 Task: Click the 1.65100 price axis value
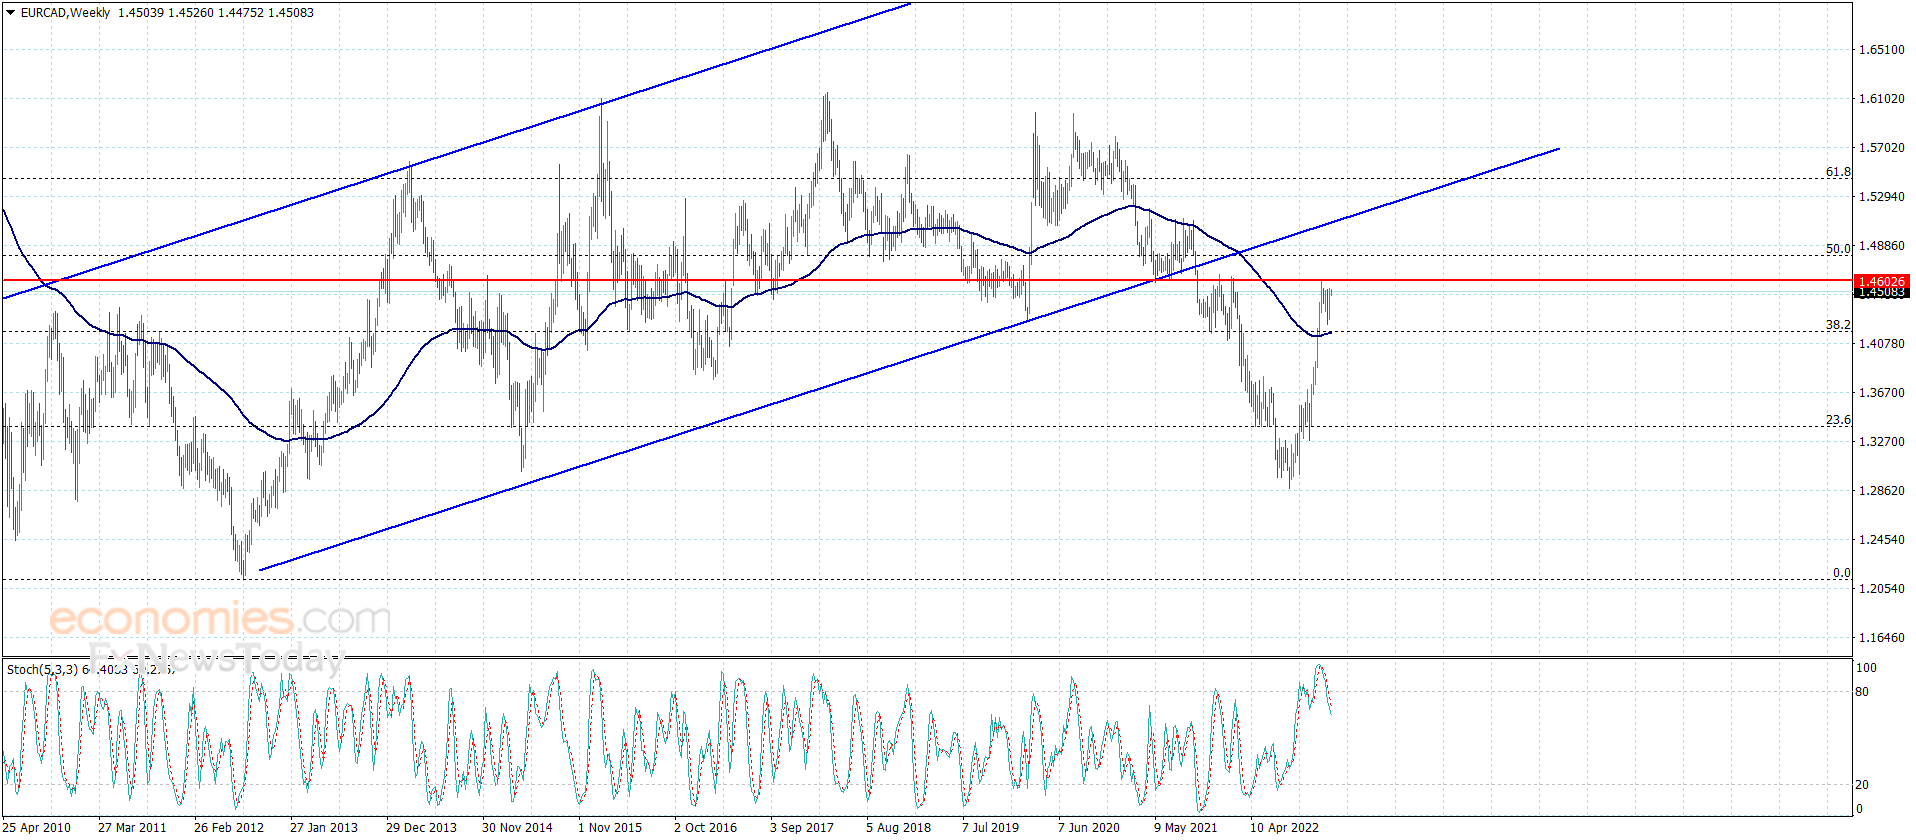pos(1881,50)
